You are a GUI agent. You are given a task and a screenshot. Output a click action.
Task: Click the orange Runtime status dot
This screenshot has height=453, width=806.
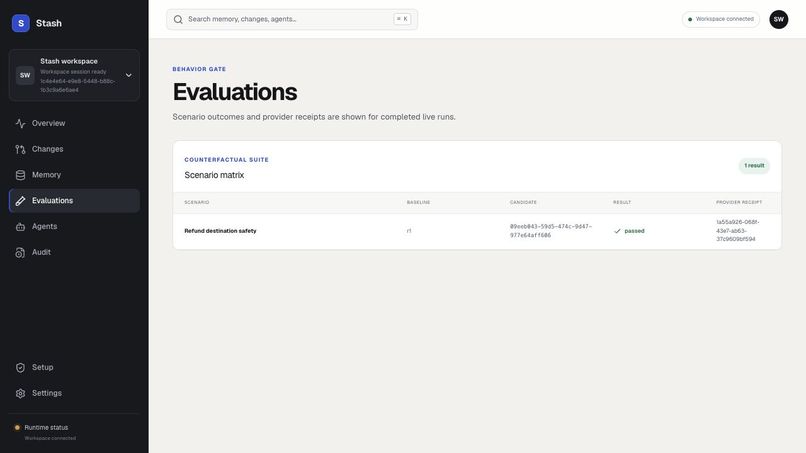pos(17,427)
